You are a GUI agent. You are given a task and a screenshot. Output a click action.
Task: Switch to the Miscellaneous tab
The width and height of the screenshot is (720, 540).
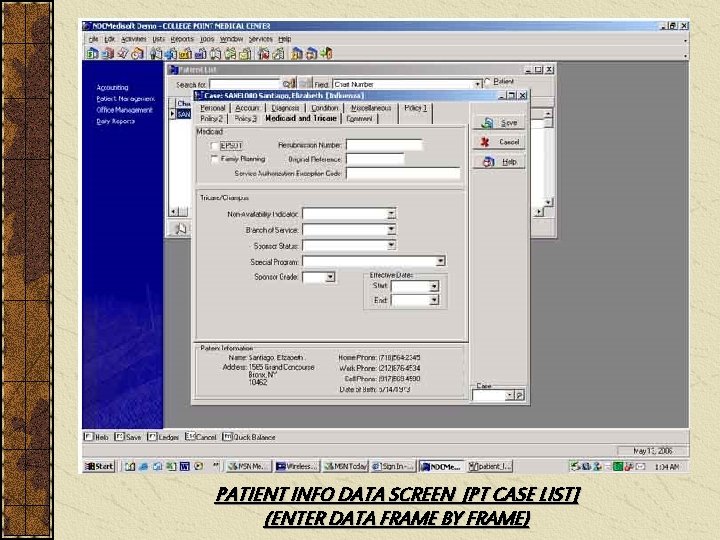[x=371, y=108]
